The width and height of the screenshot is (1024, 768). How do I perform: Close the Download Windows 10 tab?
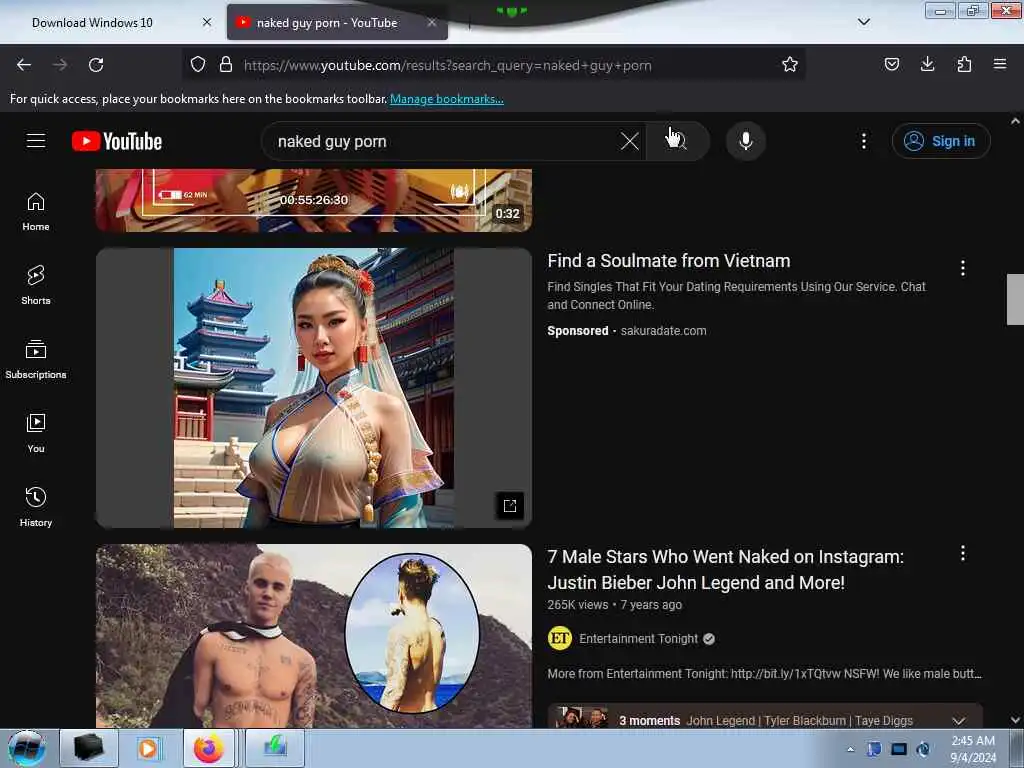(207, 22)
